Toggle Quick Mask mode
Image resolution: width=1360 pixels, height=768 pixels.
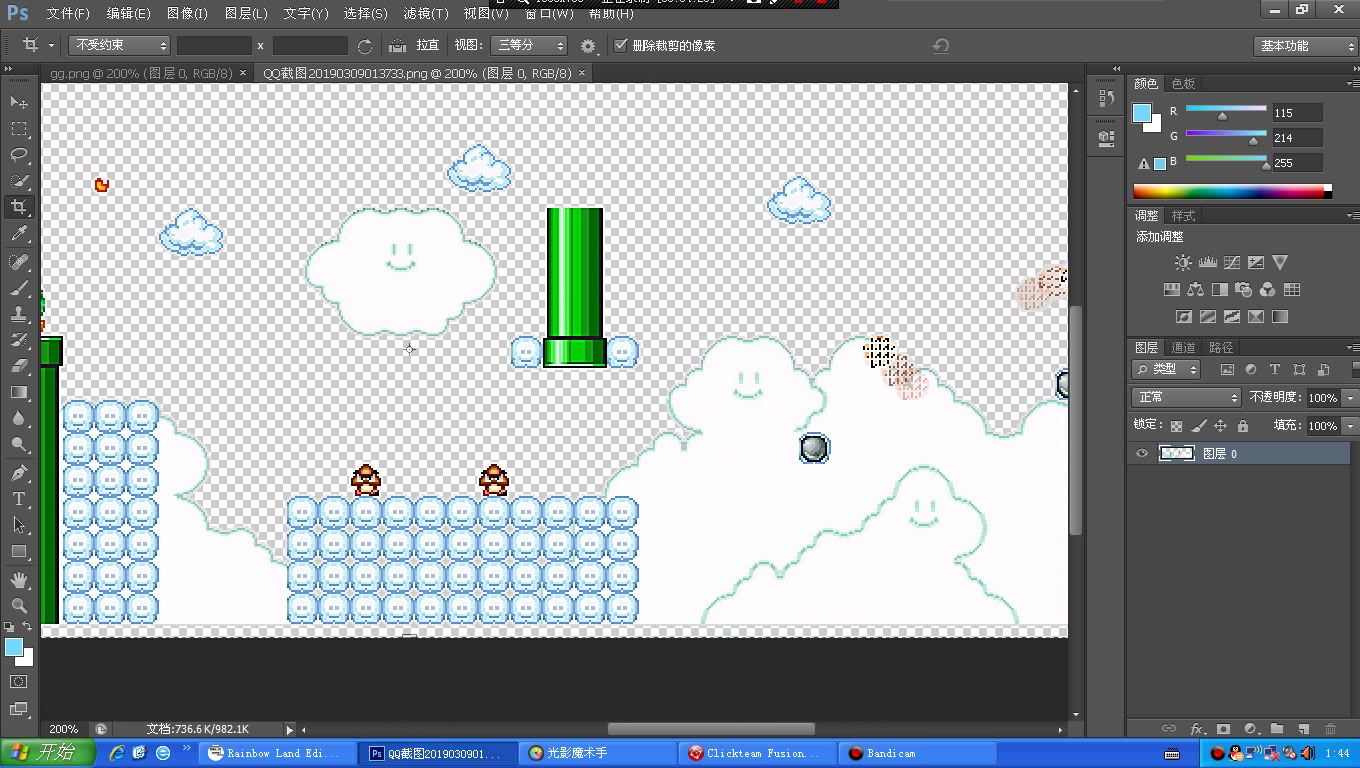click(x=19, y=682)
